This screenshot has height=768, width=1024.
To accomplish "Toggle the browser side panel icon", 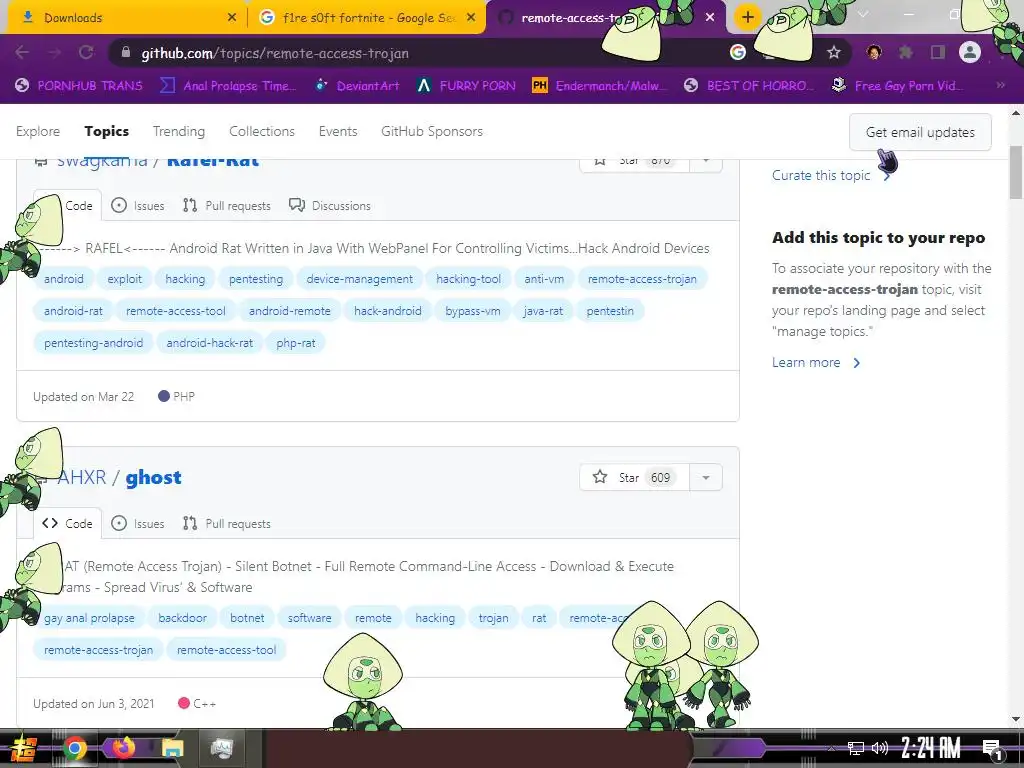I will [938, 53].
